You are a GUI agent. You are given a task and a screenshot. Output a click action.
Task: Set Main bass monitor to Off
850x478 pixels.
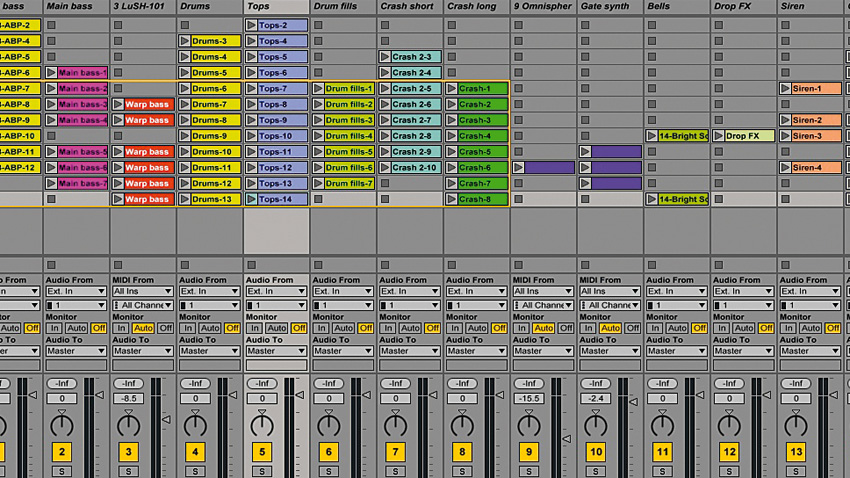coord(99,328)
